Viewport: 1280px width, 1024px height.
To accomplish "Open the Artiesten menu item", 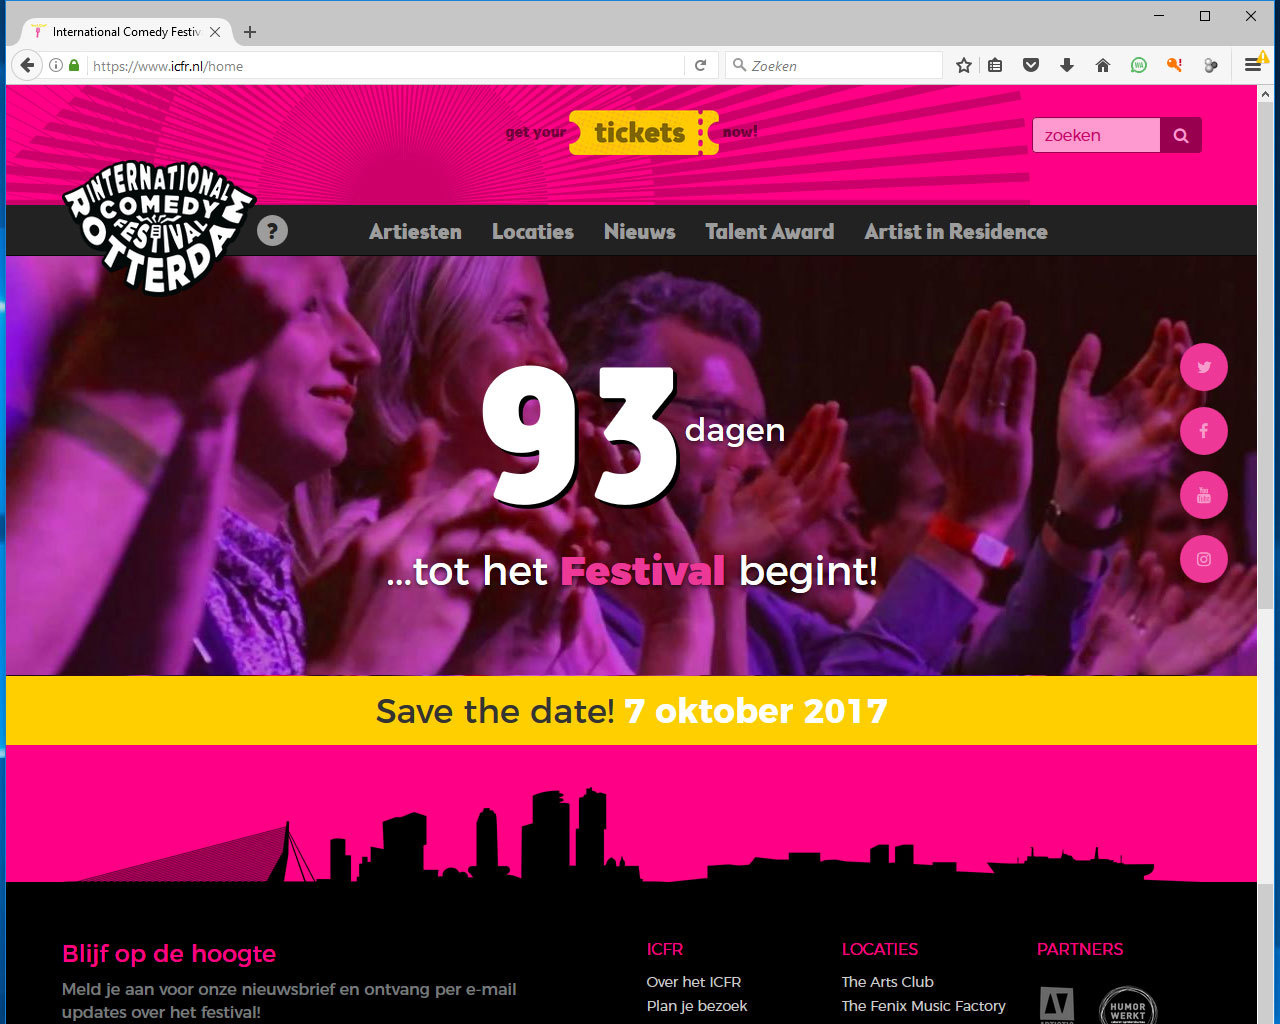I will point(415,232).
